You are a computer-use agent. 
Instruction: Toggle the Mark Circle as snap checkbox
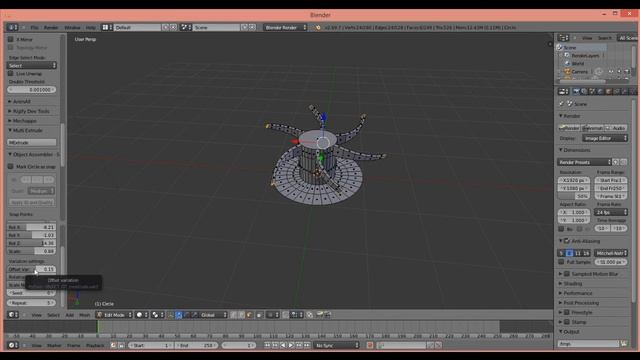click(11, 167)
